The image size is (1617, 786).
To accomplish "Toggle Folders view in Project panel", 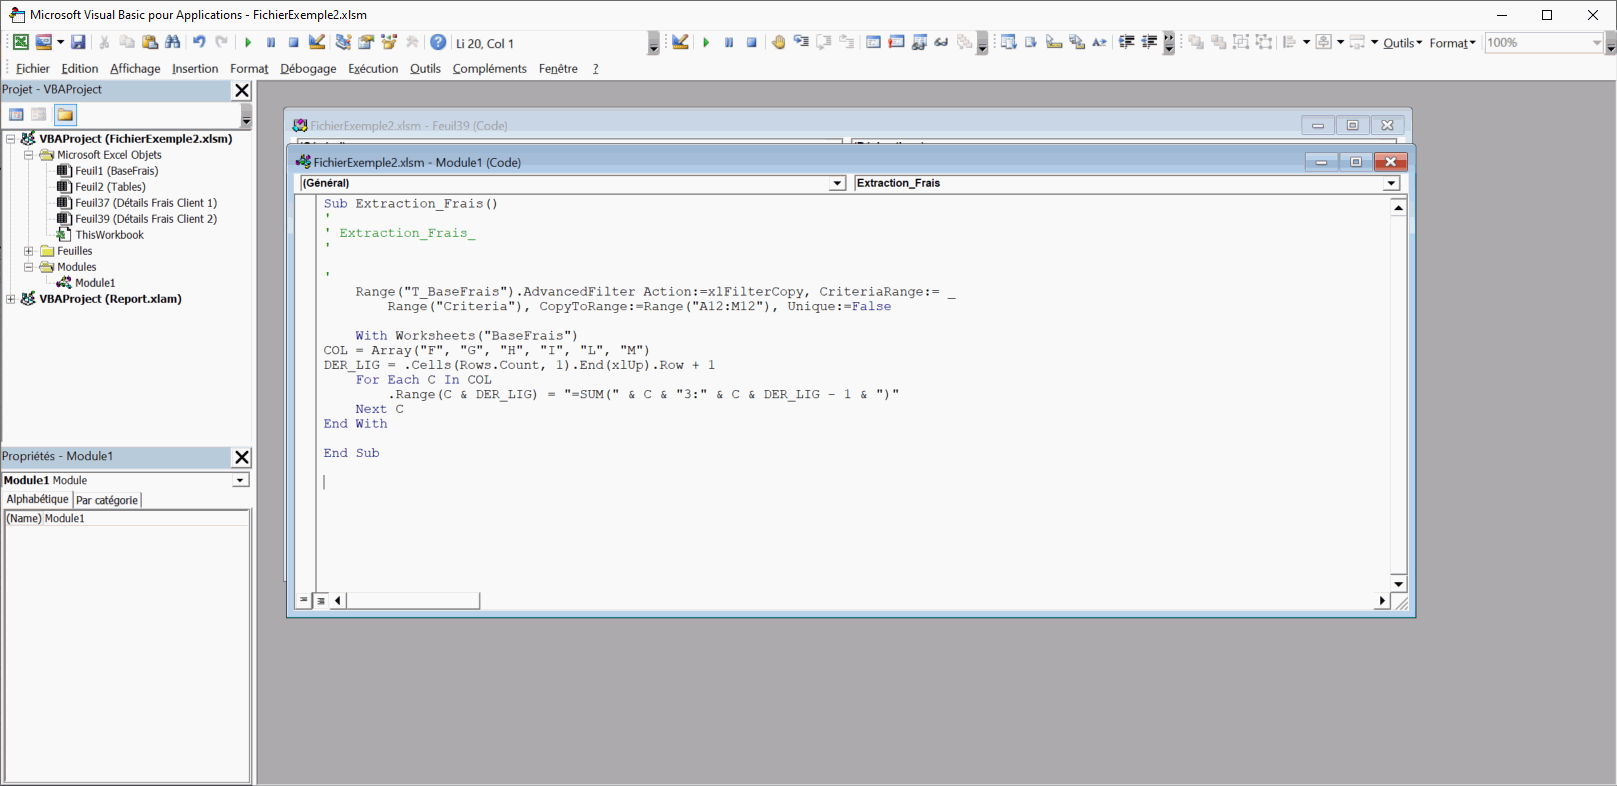I will point(65,114).
